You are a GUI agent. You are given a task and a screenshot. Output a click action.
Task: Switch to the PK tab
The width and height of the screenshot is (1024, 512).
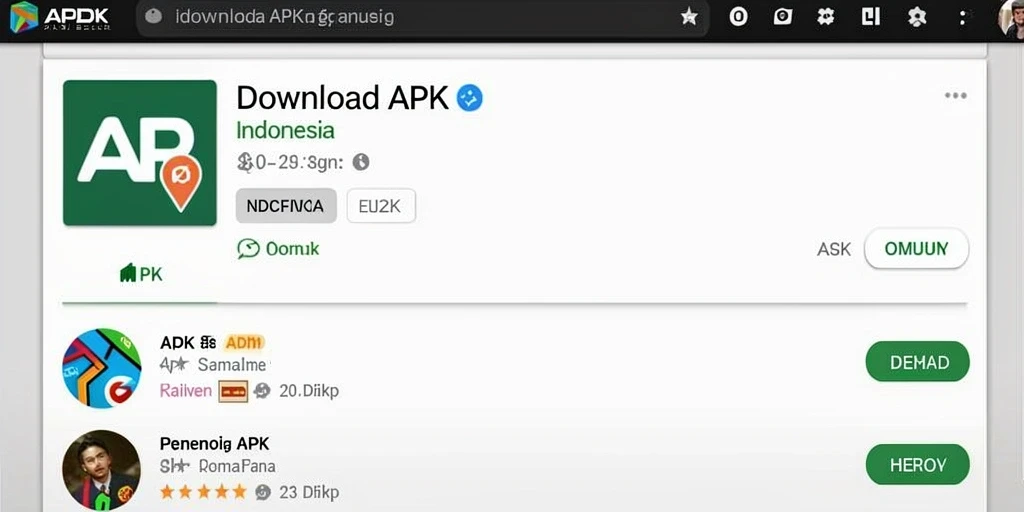point(141,274)
